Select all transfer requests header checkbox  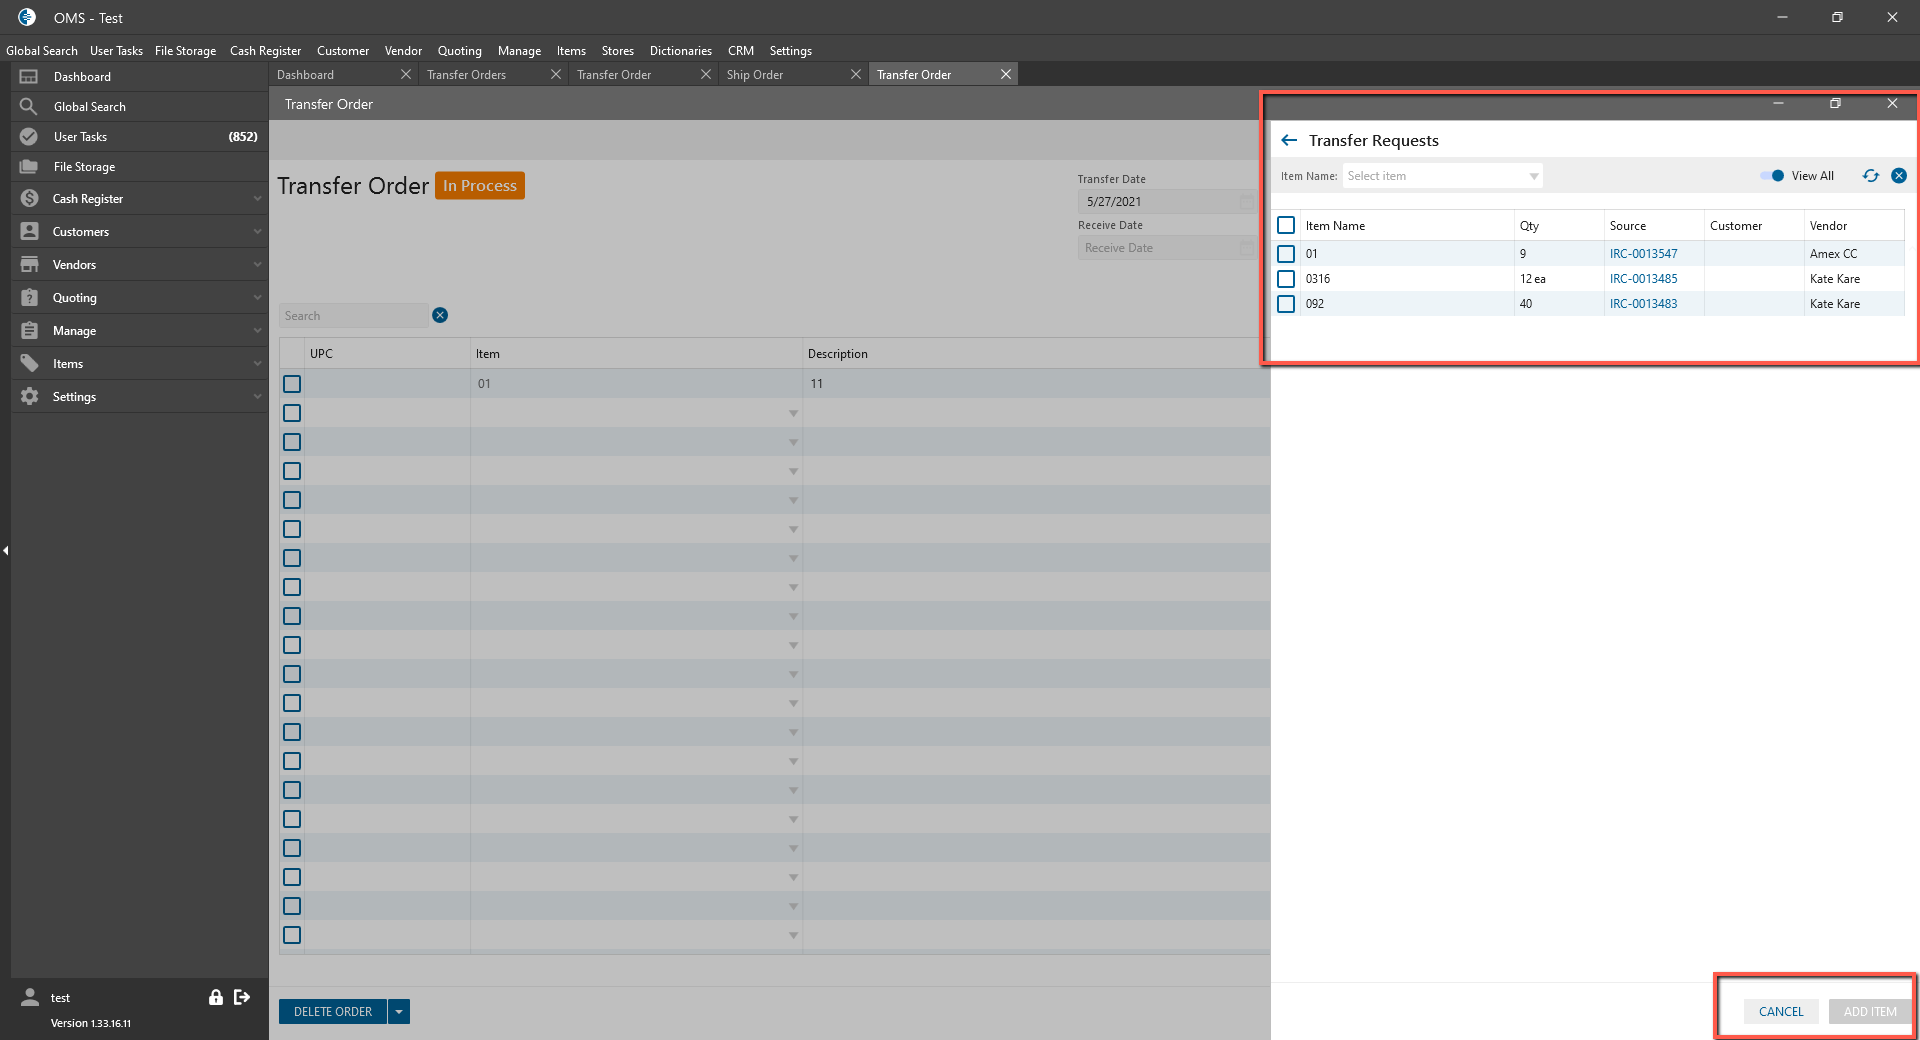pos(1286,226)
